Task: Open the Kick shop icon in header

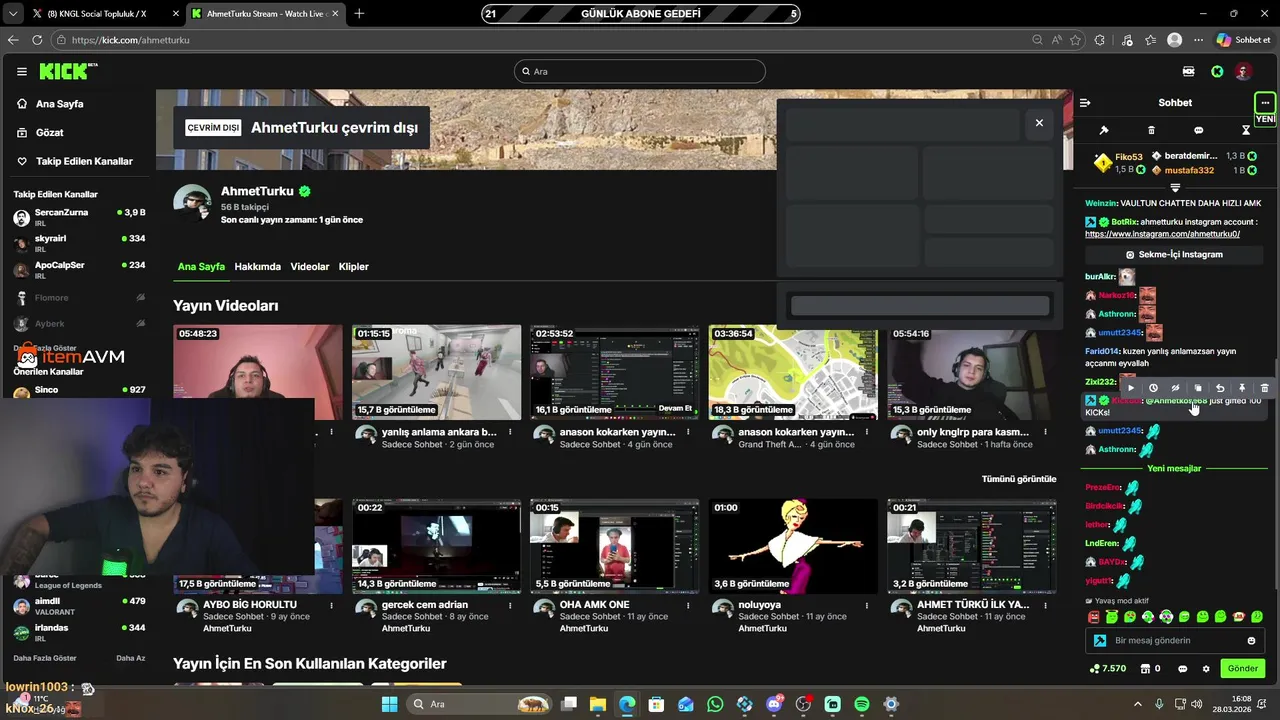Action: [1188, 71]
